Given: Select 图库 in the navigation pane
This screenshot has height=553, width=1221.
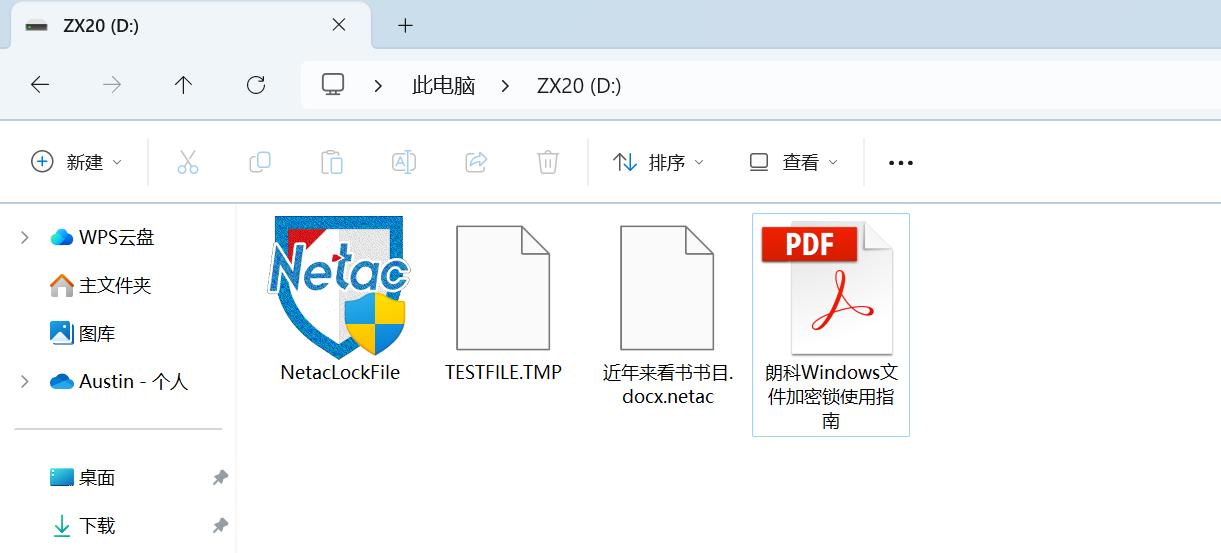Looking at the screenshot, I should [x=97, y=333].
